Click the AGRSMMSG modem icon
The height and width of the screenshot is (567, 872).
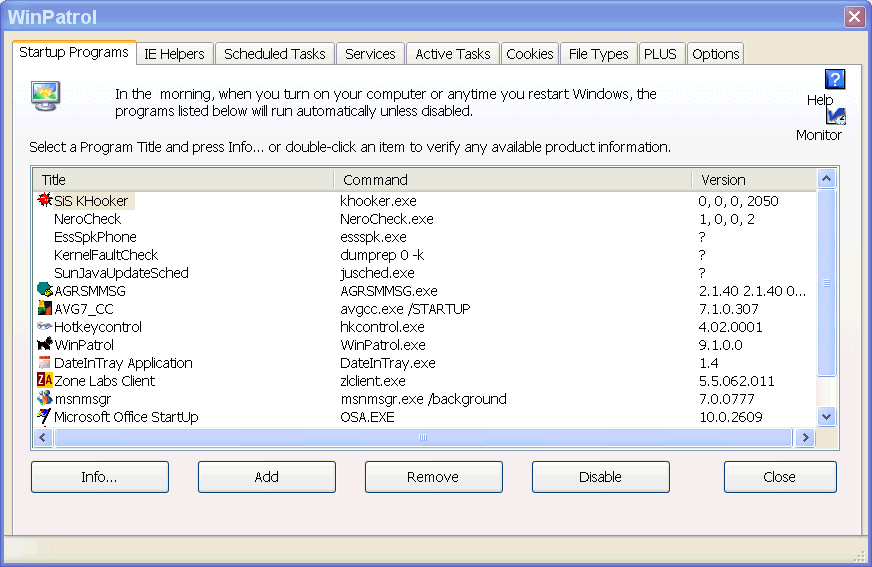point(44,290)
